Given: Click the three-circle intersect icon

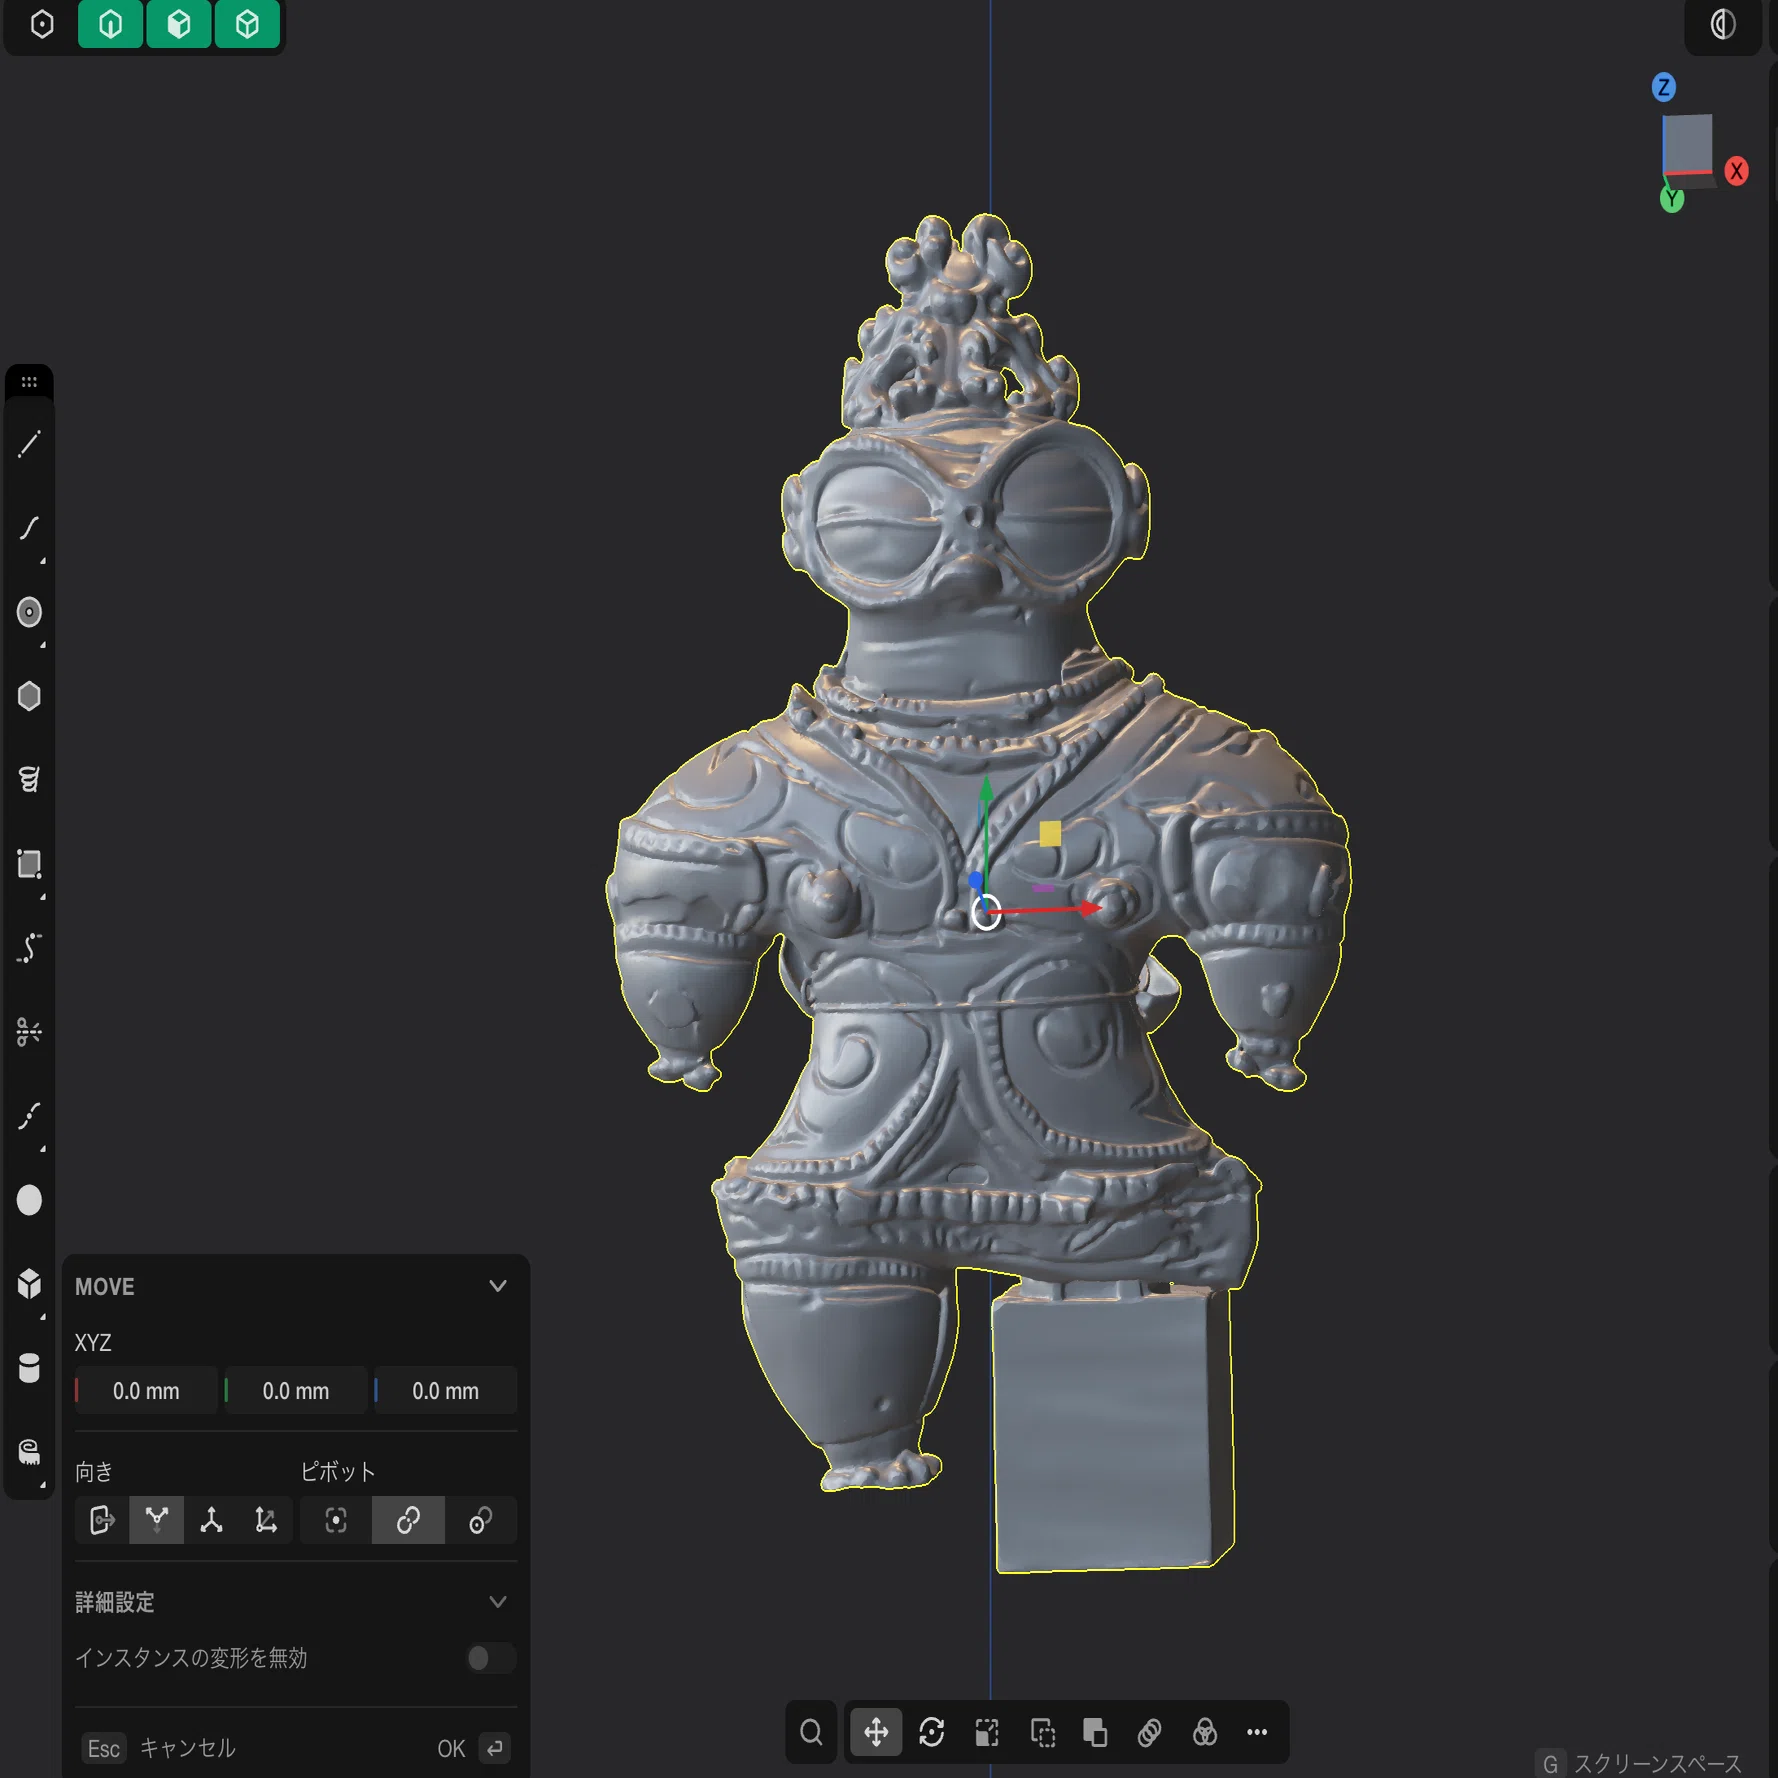Looking at the screenshot, I should 1204,1732.
